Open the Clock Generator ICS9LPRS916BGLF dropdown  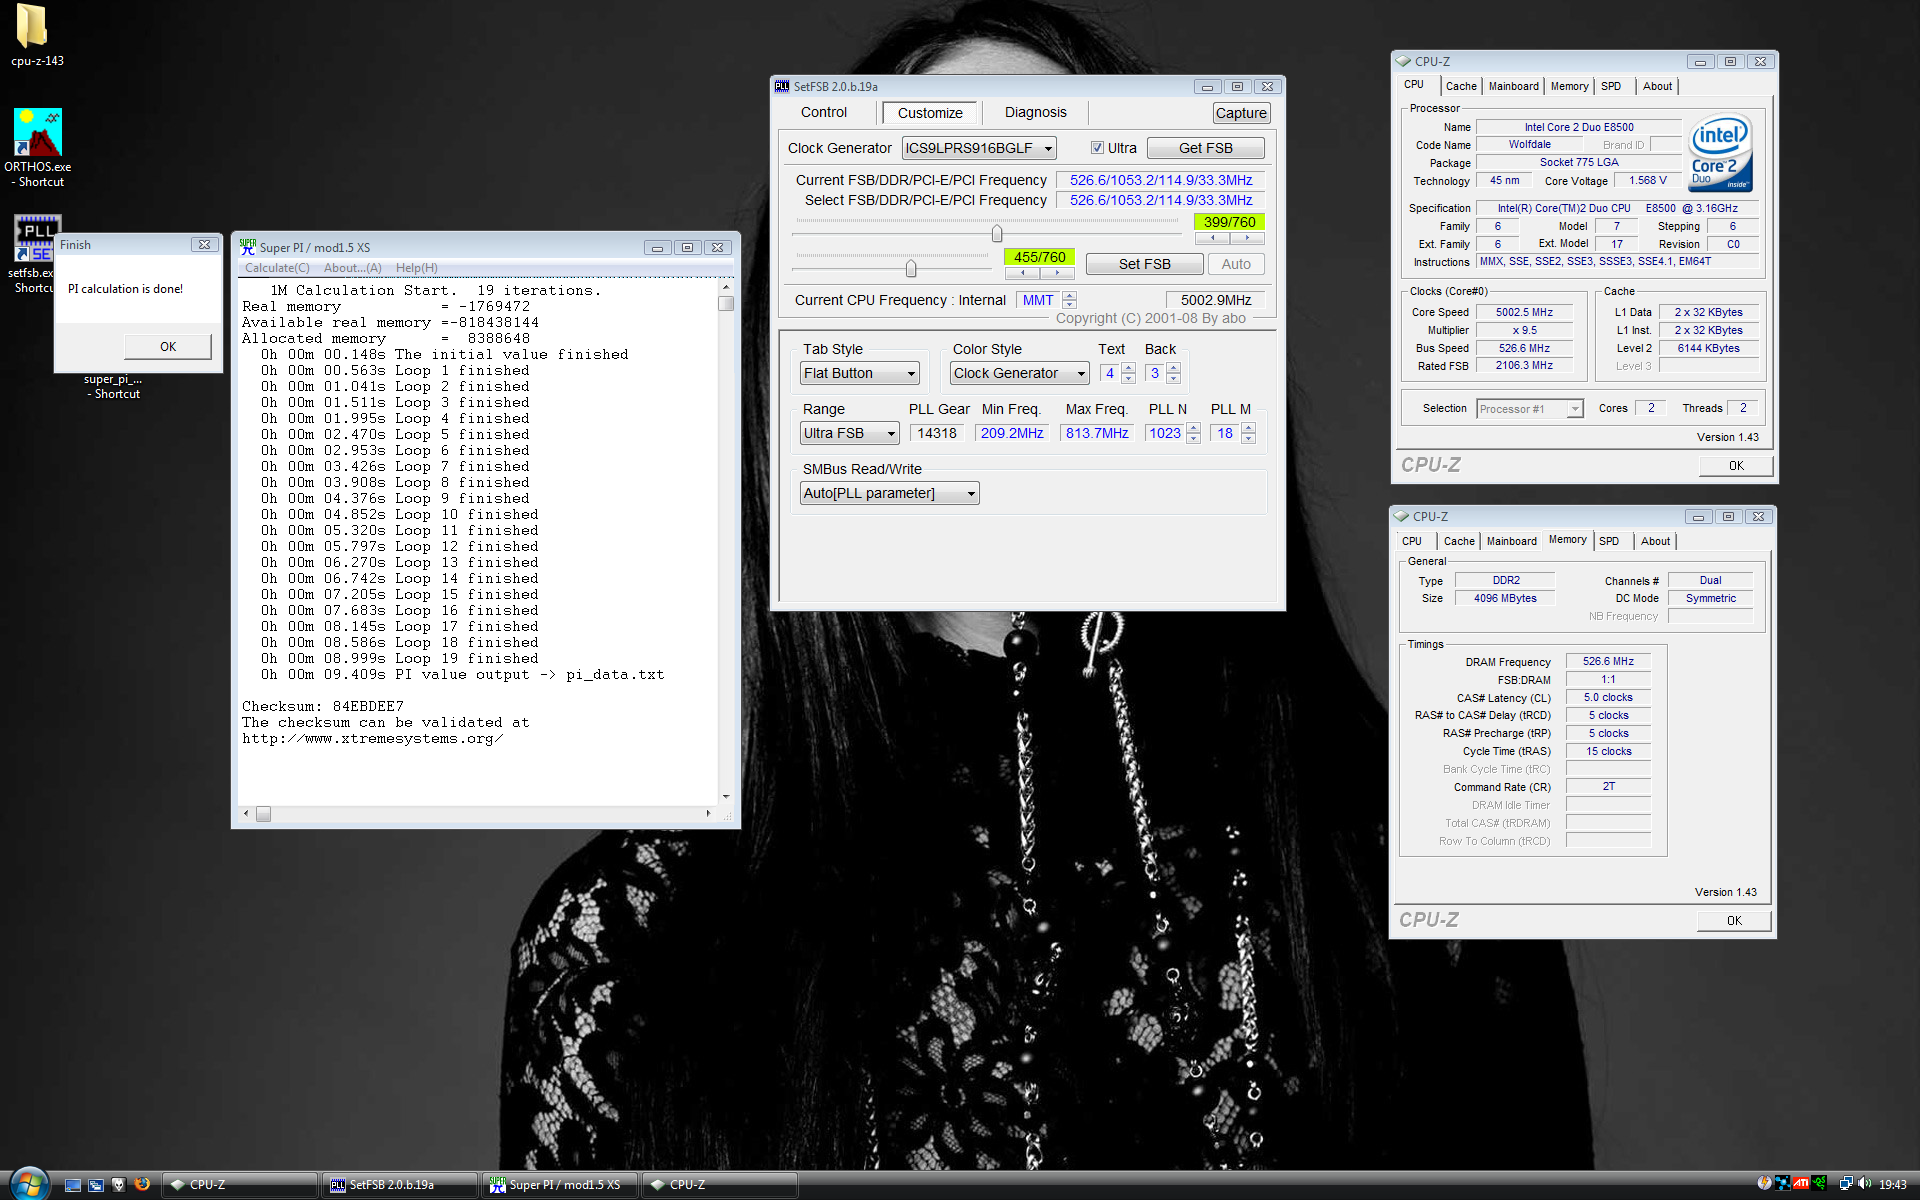tap(978, 148)
